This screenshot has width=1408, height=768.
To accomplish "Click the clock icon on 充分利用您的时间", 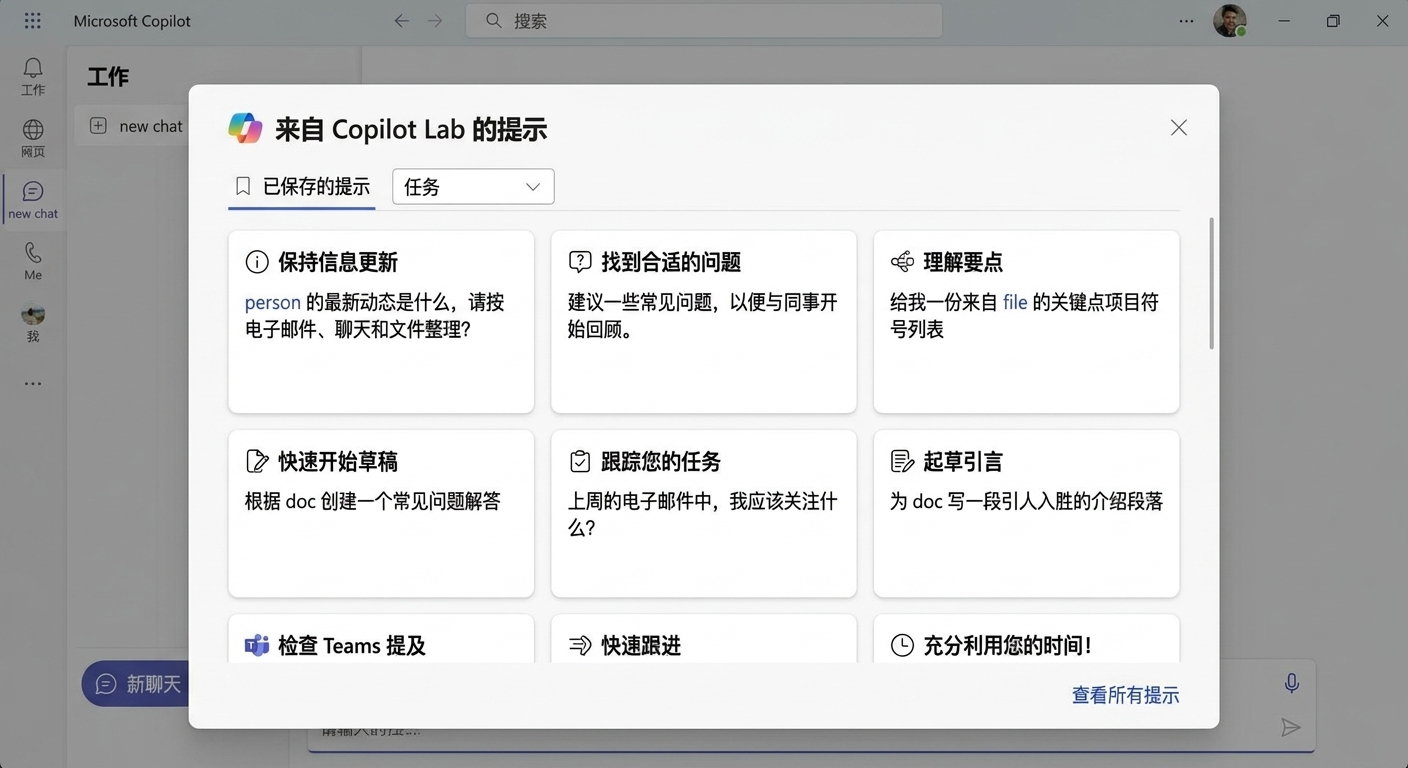I will pyautogui.click(x=902, y=646).
